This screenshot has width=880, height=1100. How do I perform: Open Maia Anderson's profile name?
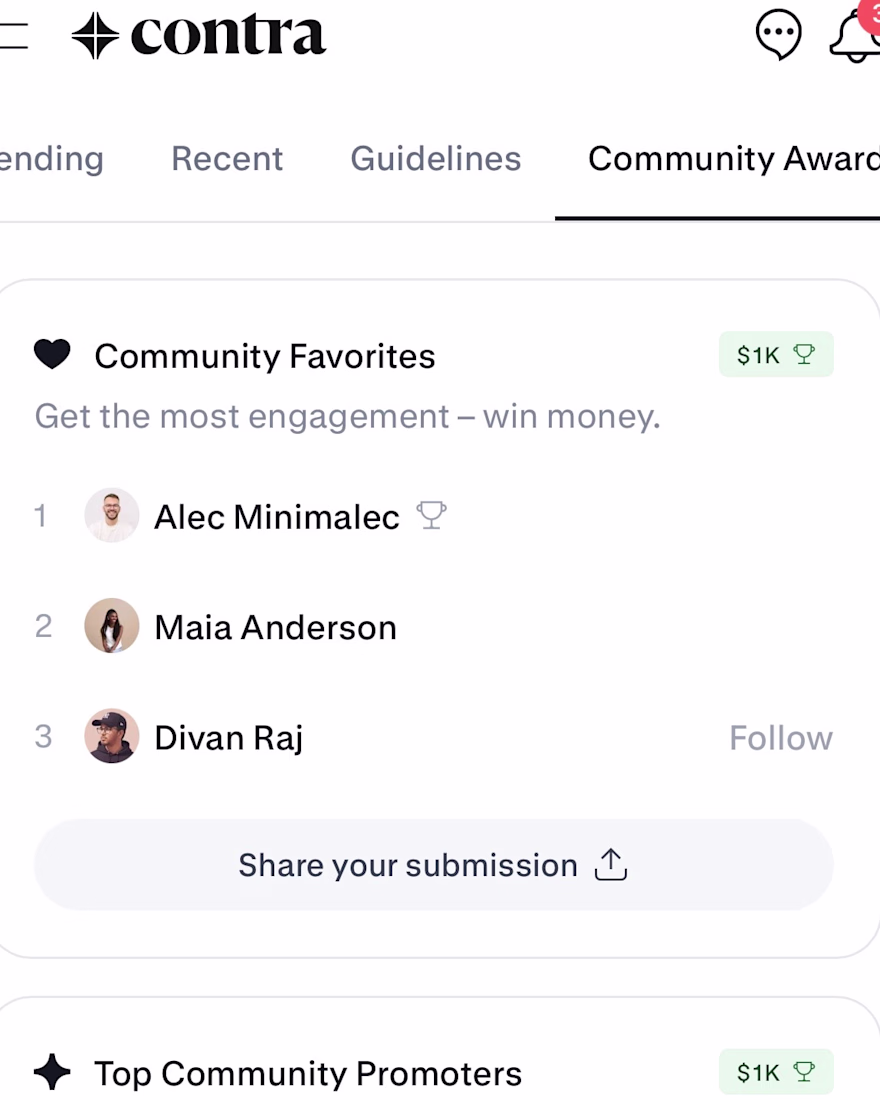tap(275, 628)
